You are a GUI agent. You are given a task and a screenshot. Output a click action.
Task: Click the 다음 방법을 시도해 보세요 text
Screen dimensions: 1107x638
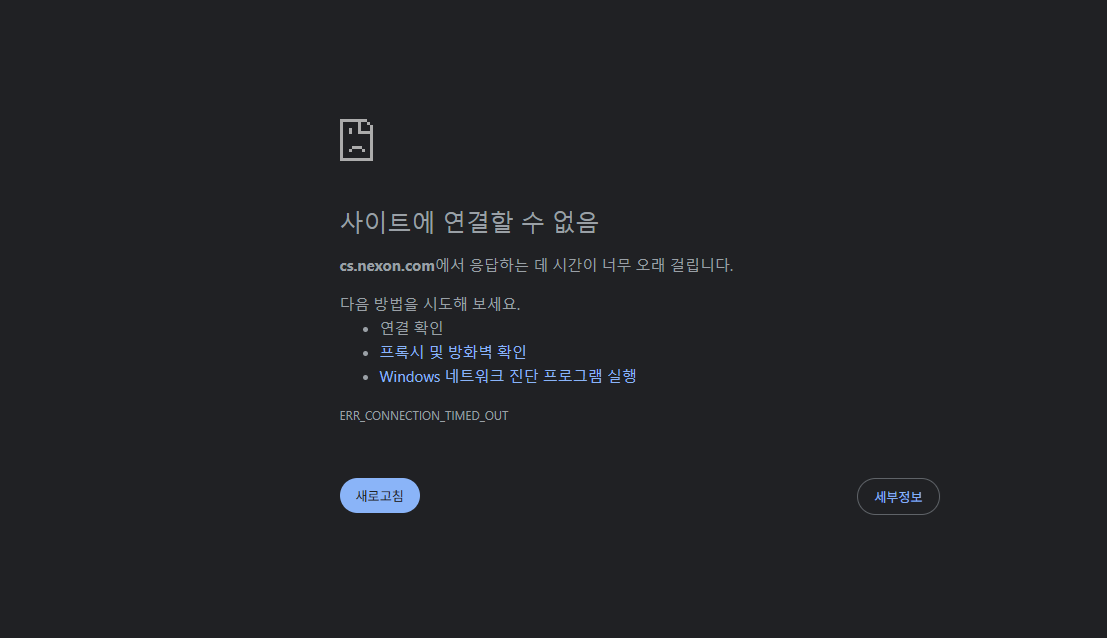click(430, 304)
